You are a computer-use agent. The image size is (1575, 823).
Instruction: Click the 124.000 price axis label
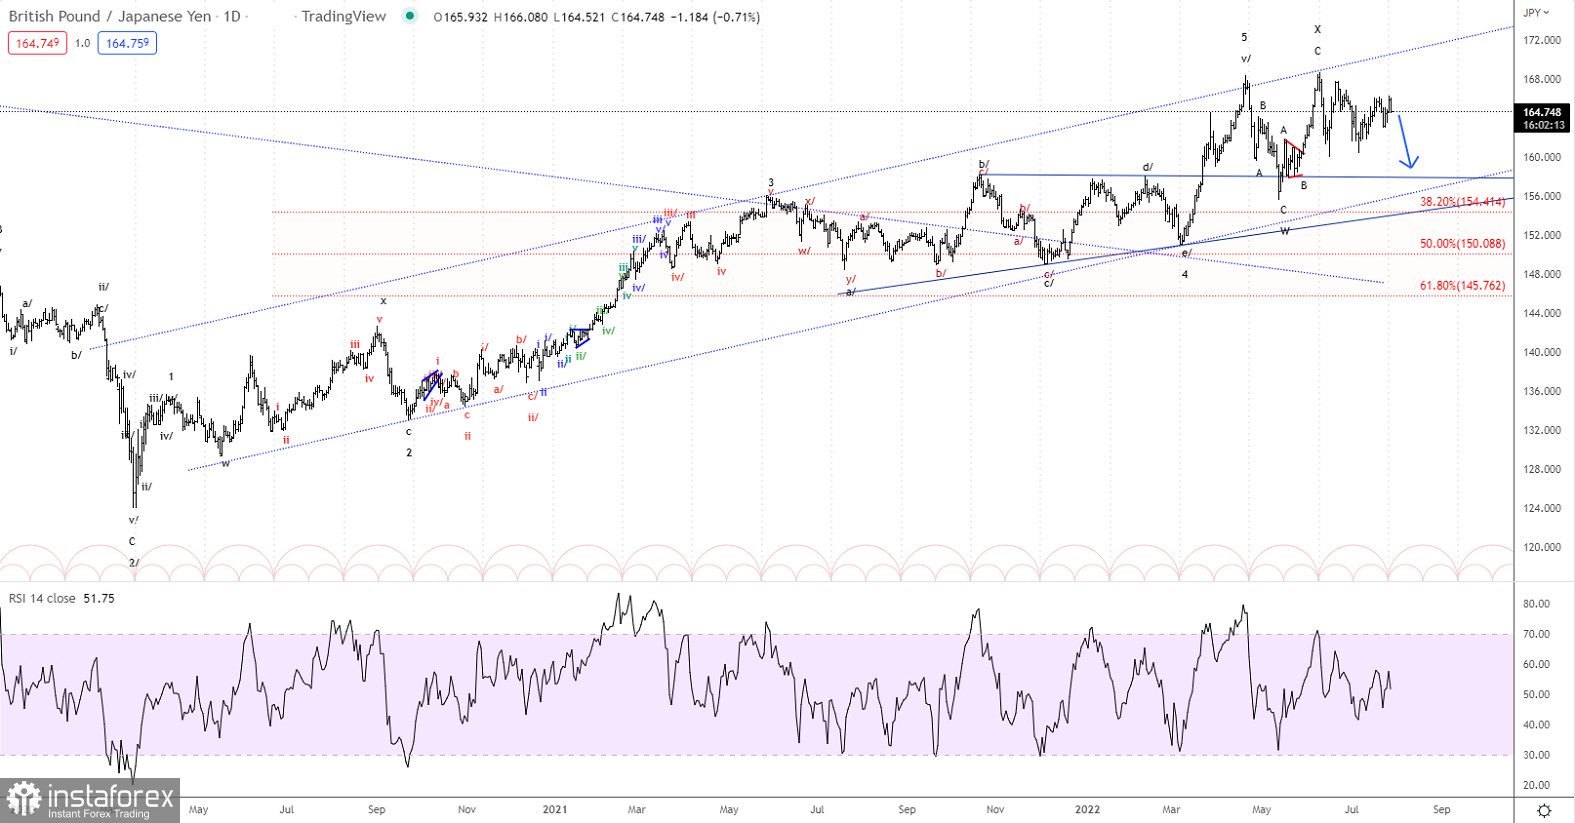(x=1541, y=508)
